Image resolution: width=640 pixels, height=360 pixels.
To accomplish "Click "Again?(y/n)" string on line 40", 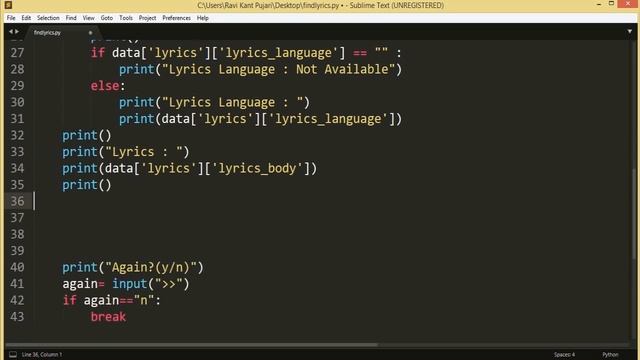I will (x=150, y=267).
